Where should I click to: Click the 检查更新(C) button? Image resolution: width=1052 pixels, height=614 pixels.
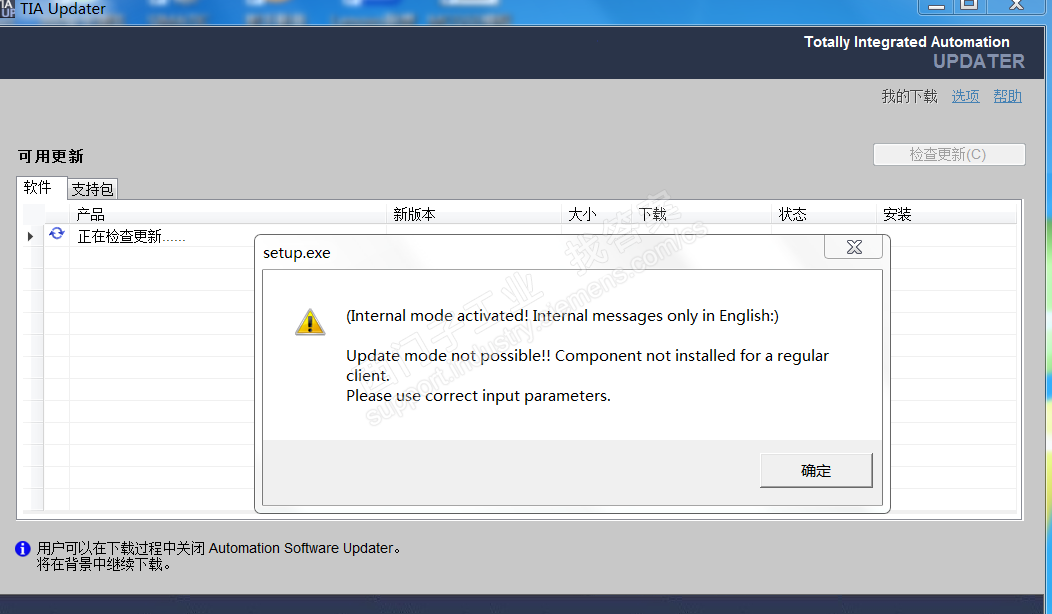click(x=949, y=154)
